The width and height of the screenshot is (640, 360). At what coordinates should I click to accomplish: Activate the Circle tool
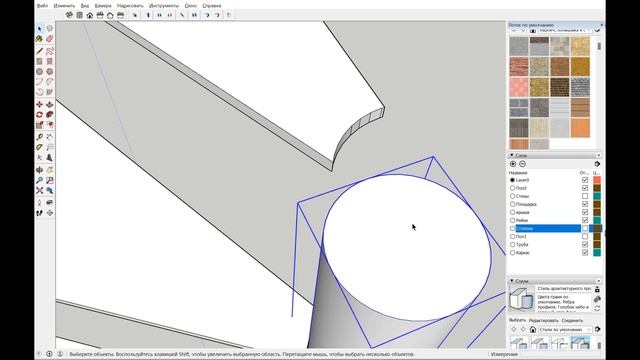(x=40, y=71)
